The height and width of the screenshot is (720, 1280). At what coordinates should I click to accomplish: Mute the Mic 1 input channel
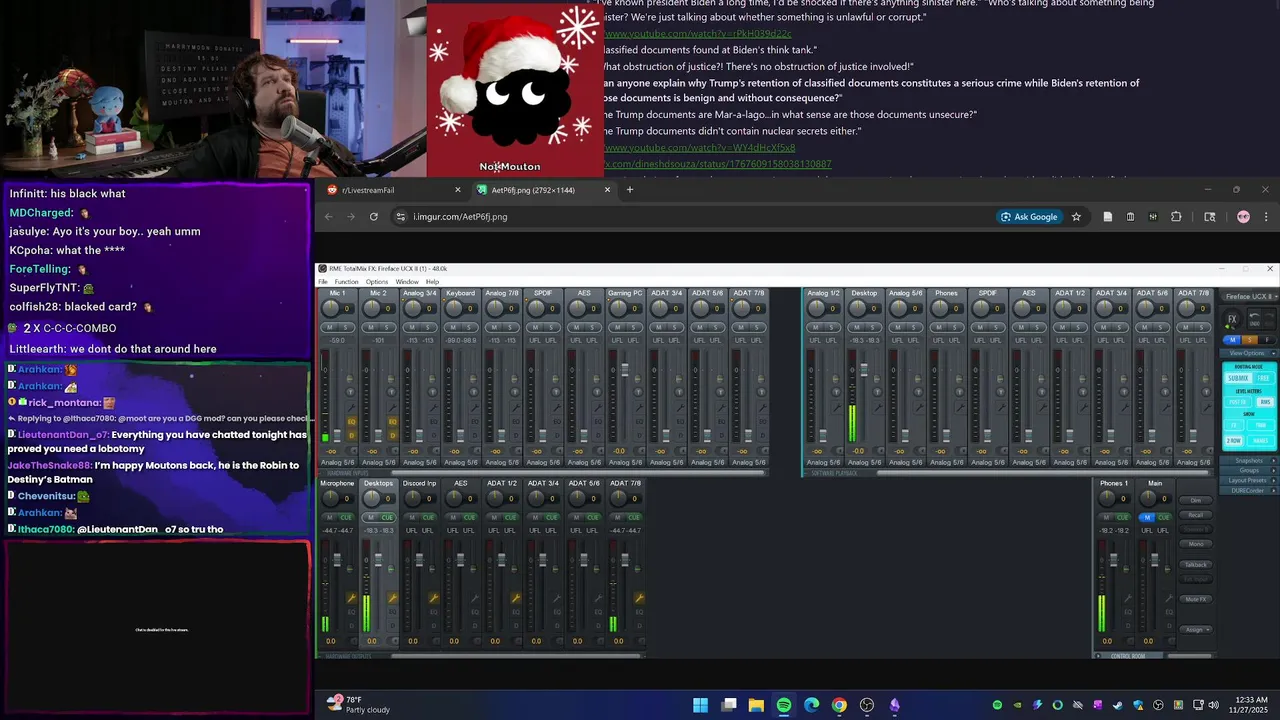[x=330, y=327]
